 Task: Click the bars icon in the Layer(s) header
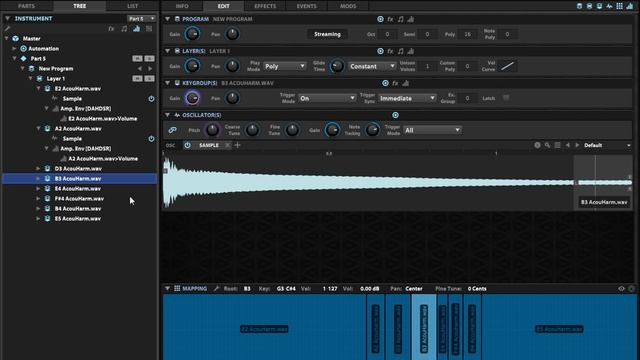(x=411, y=51)
